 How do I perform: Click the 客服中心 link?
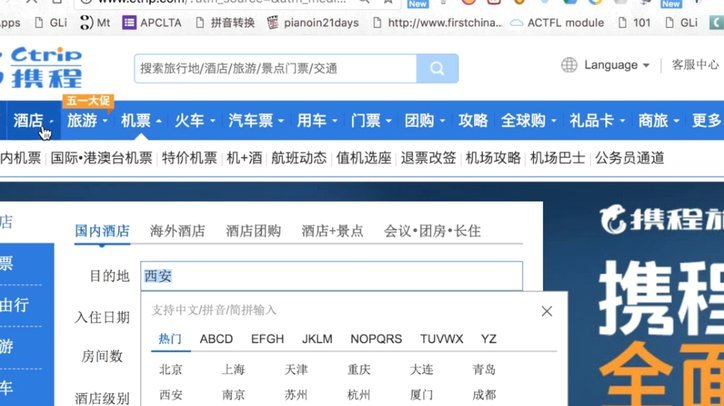coord(695,65)
